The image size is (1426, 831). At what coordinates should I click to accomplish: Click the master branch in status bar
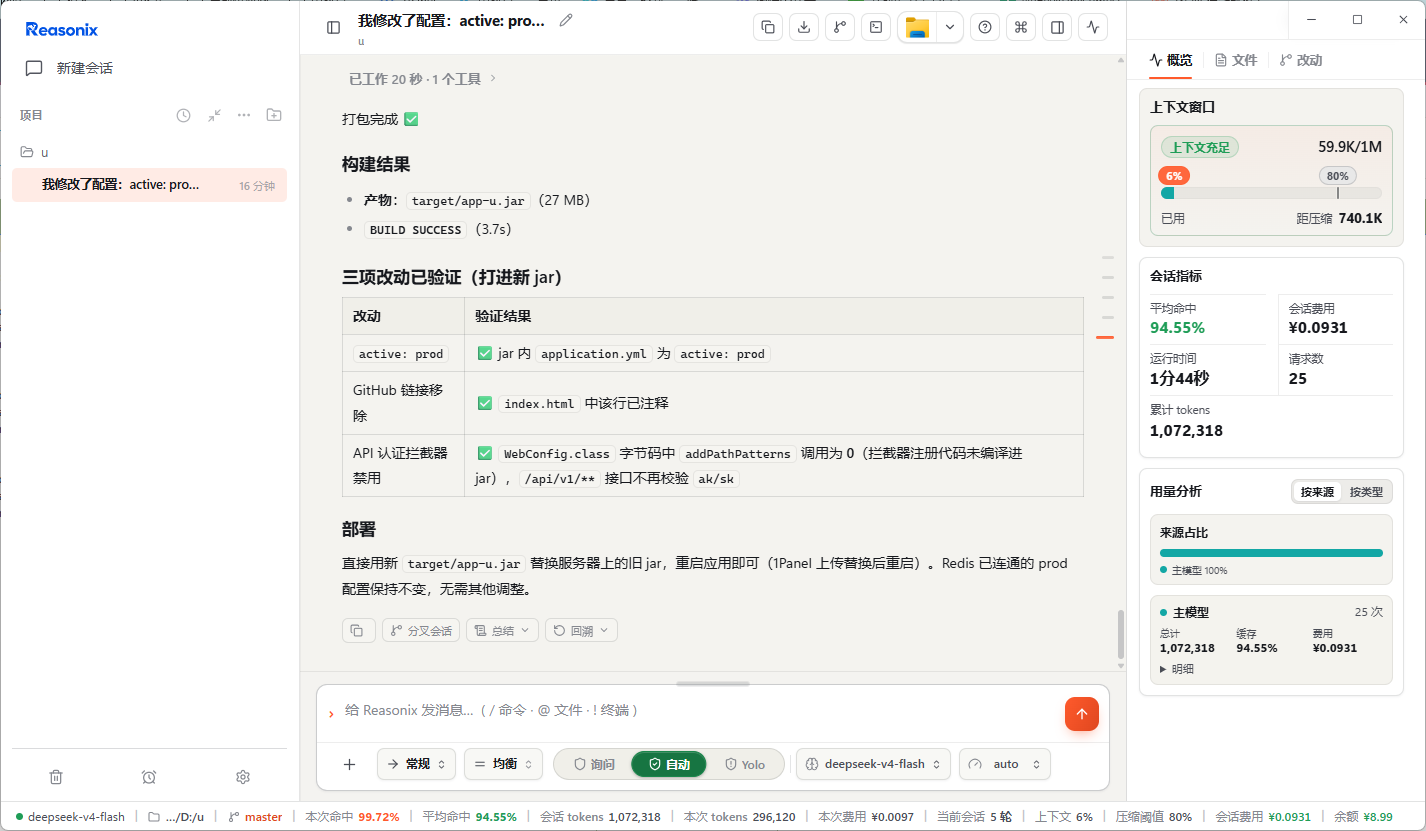(256, 817)
